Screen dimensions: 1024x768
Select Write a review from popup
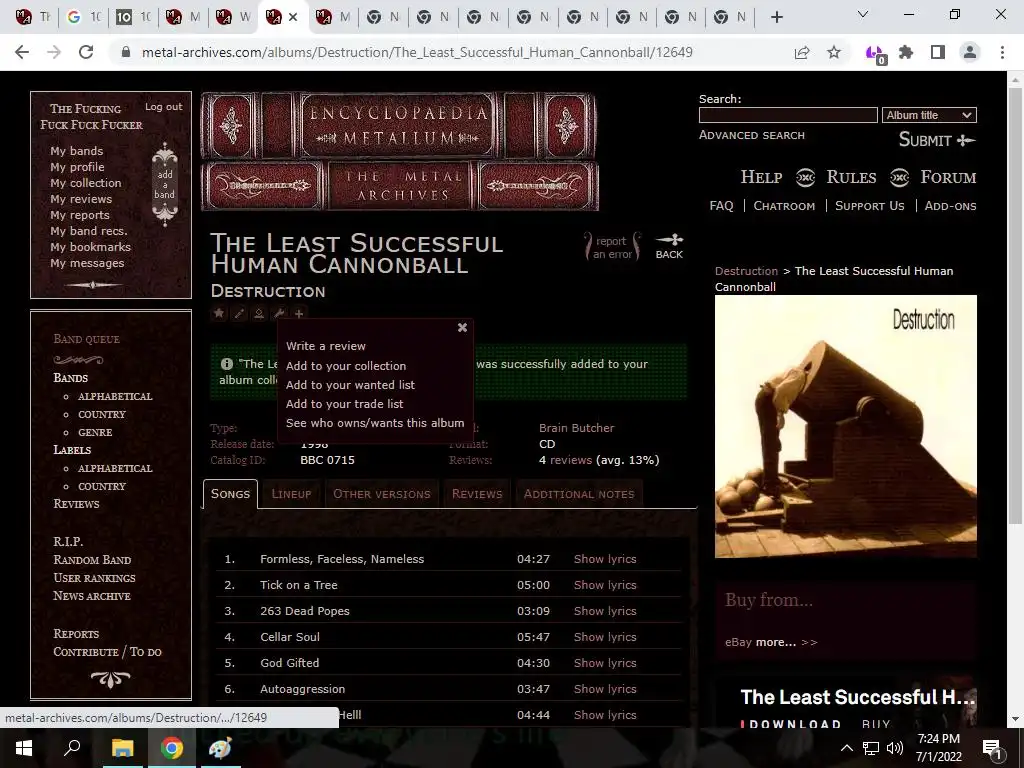326,346
